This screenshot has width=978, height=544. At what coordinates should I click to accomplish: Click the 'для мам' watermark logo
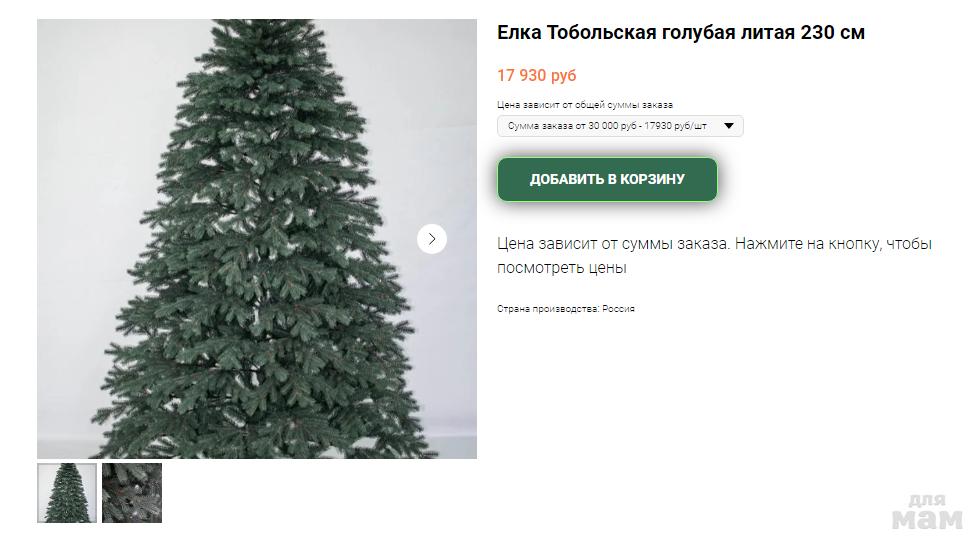point(927,512)
